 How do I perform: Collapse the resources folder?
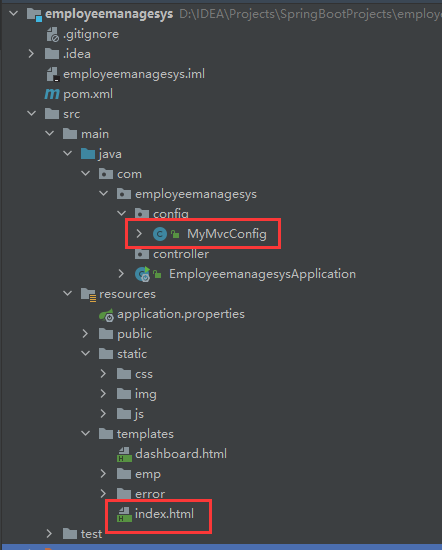[67, 294]
